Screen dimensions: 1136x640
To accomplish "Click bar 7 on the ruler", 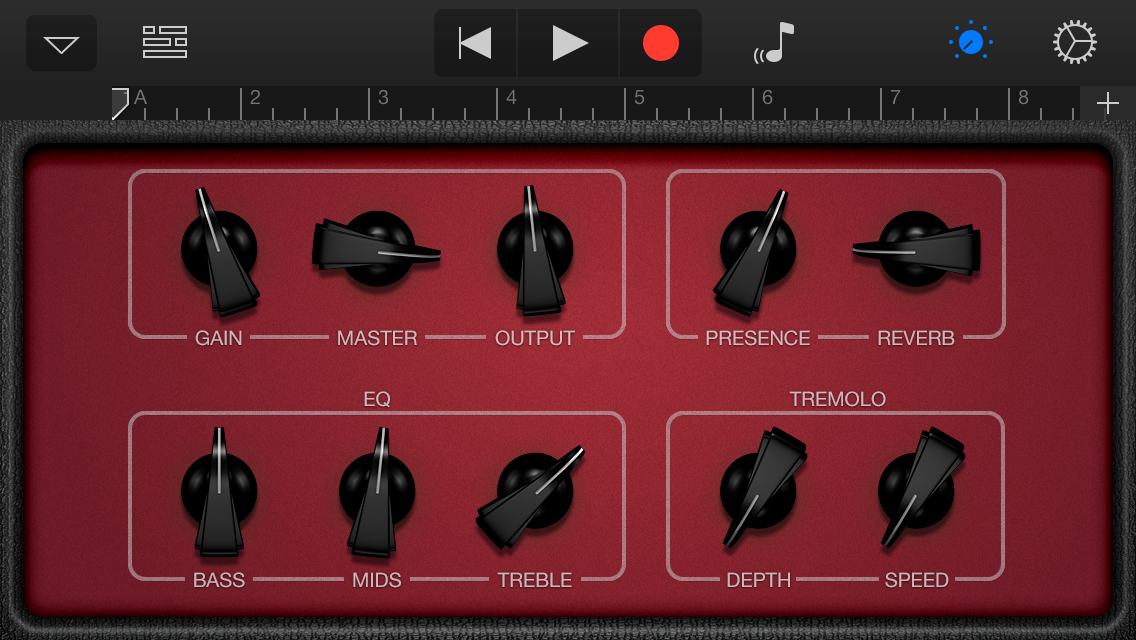I will click(895, 98).
